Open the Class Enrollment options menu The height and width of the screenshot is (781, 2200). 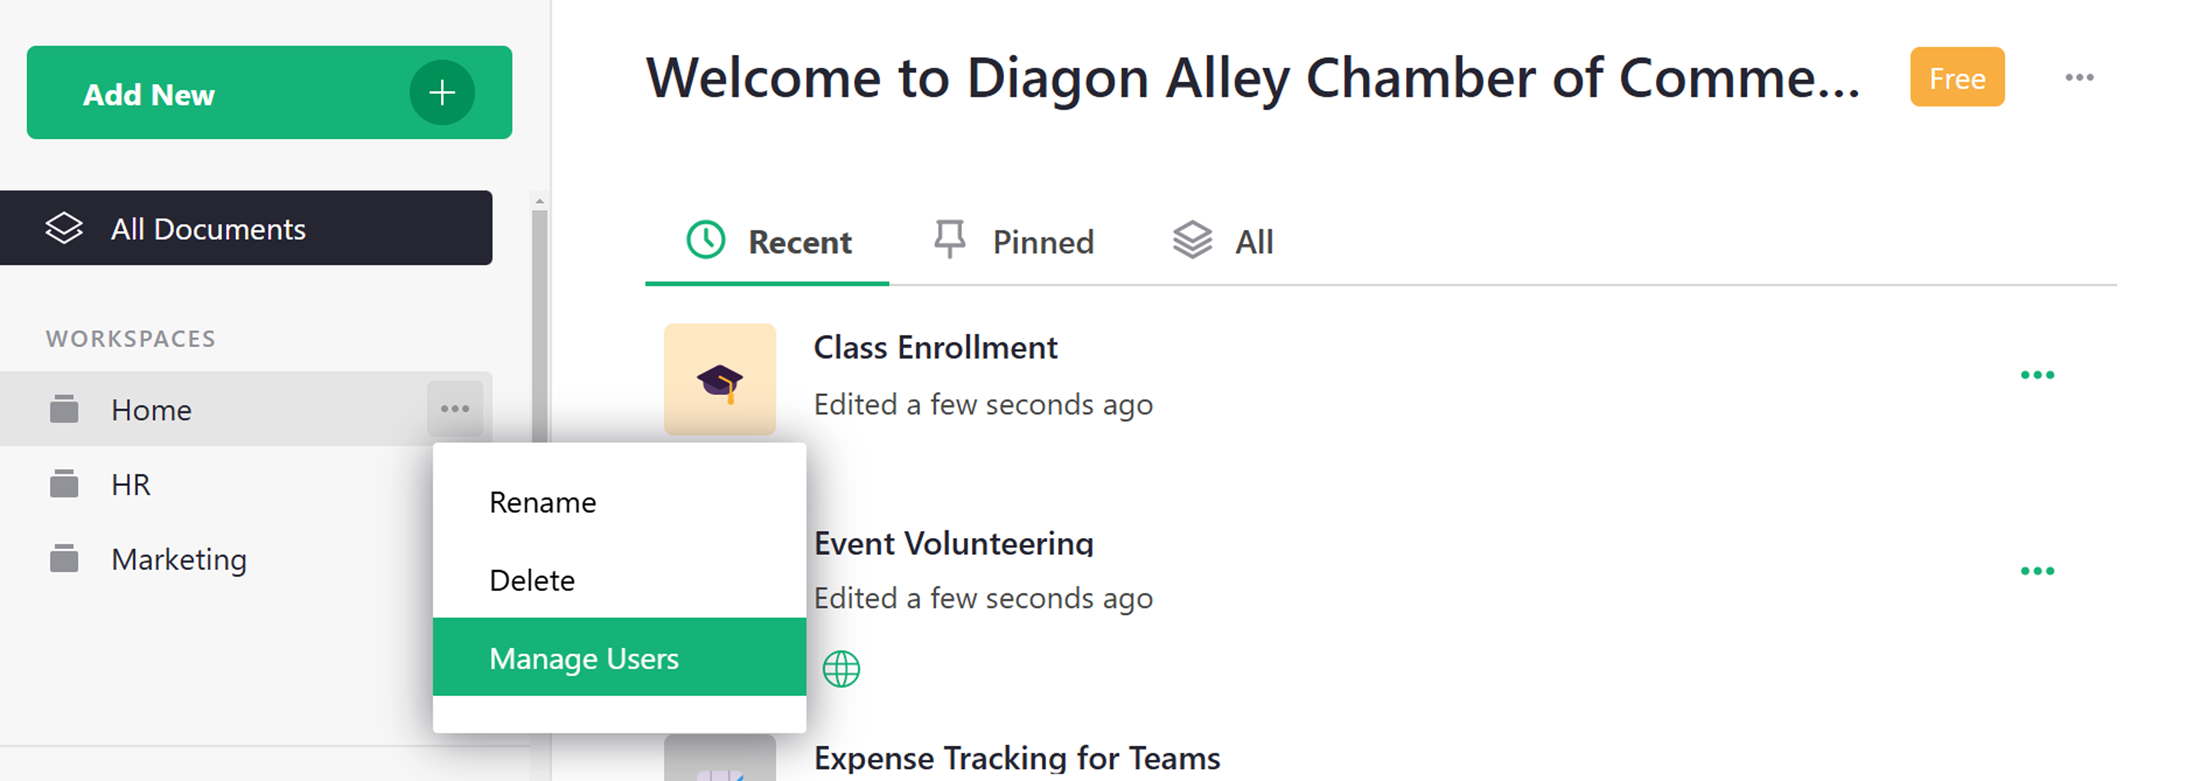pos(2037,375)
